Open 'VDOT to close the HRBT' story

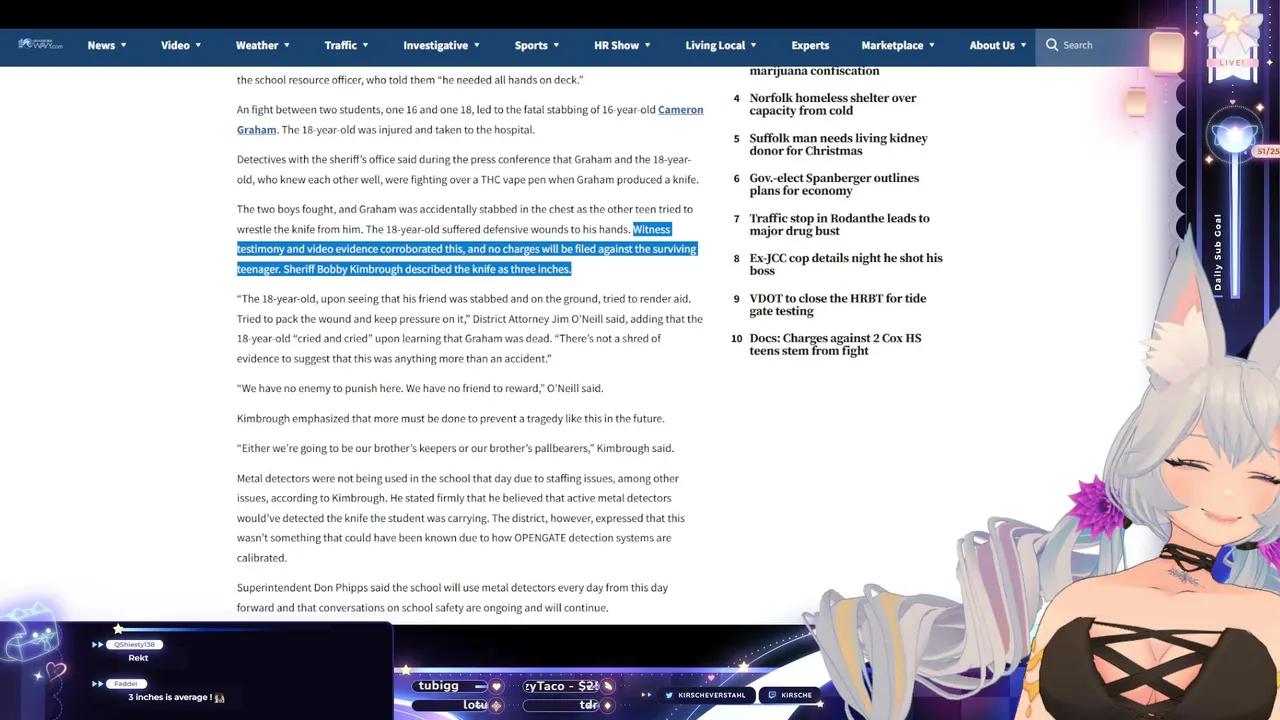pos(838,304)
